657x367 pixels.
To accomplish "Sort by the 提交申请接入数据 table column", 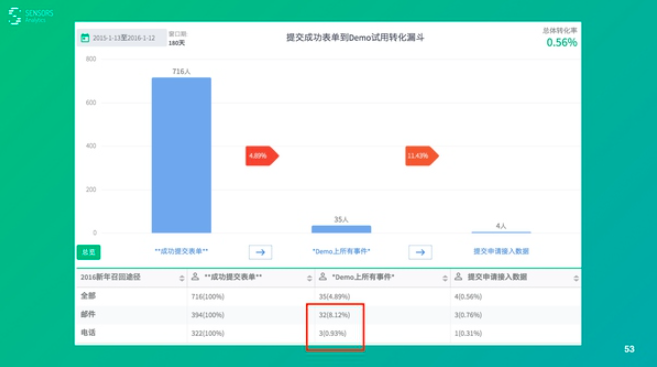I will tap(576, 278).
